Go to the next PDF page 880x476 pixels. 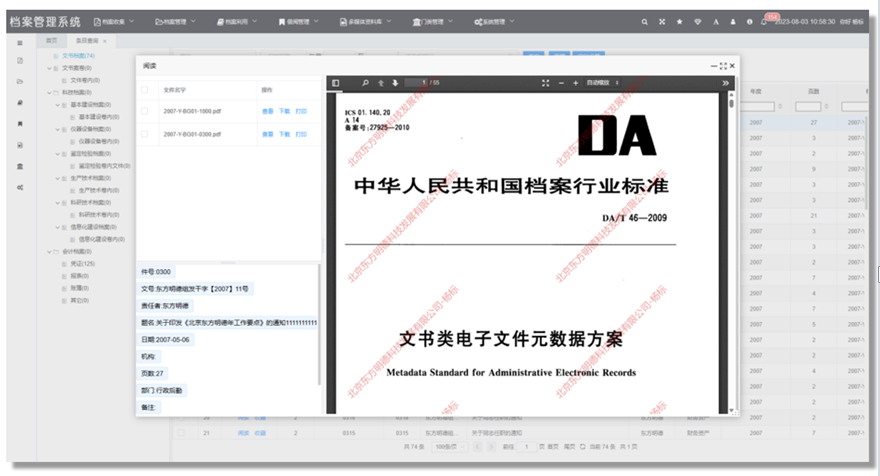point(395,83)
